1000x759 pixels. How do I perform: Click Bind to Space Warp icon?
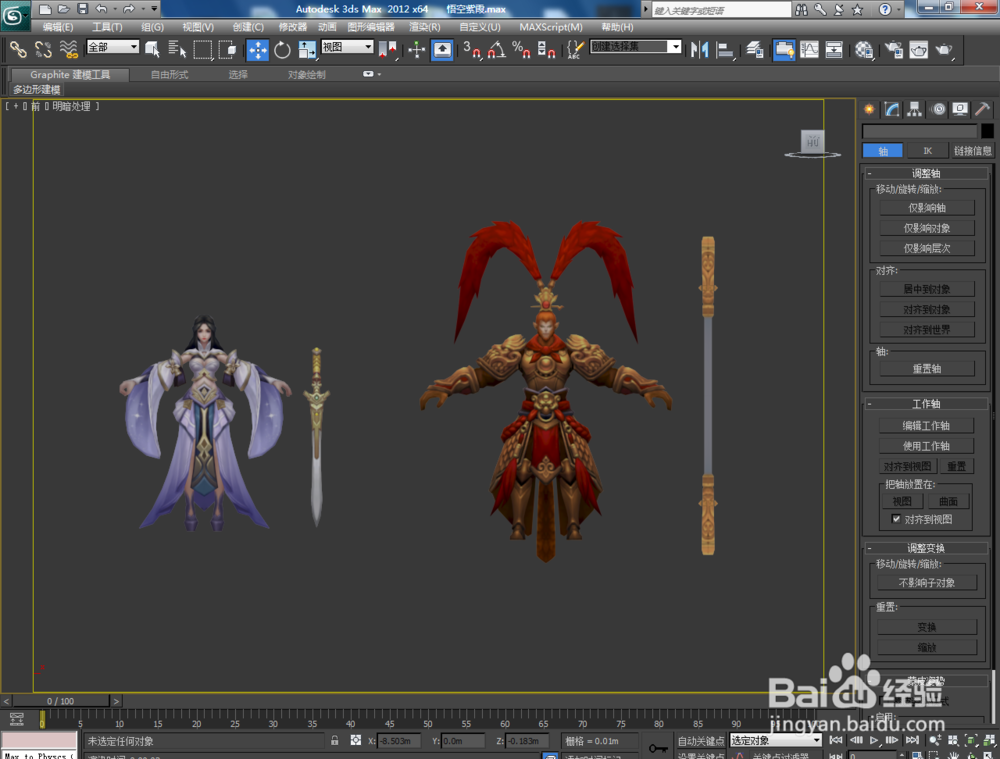(x=68, y=49)
